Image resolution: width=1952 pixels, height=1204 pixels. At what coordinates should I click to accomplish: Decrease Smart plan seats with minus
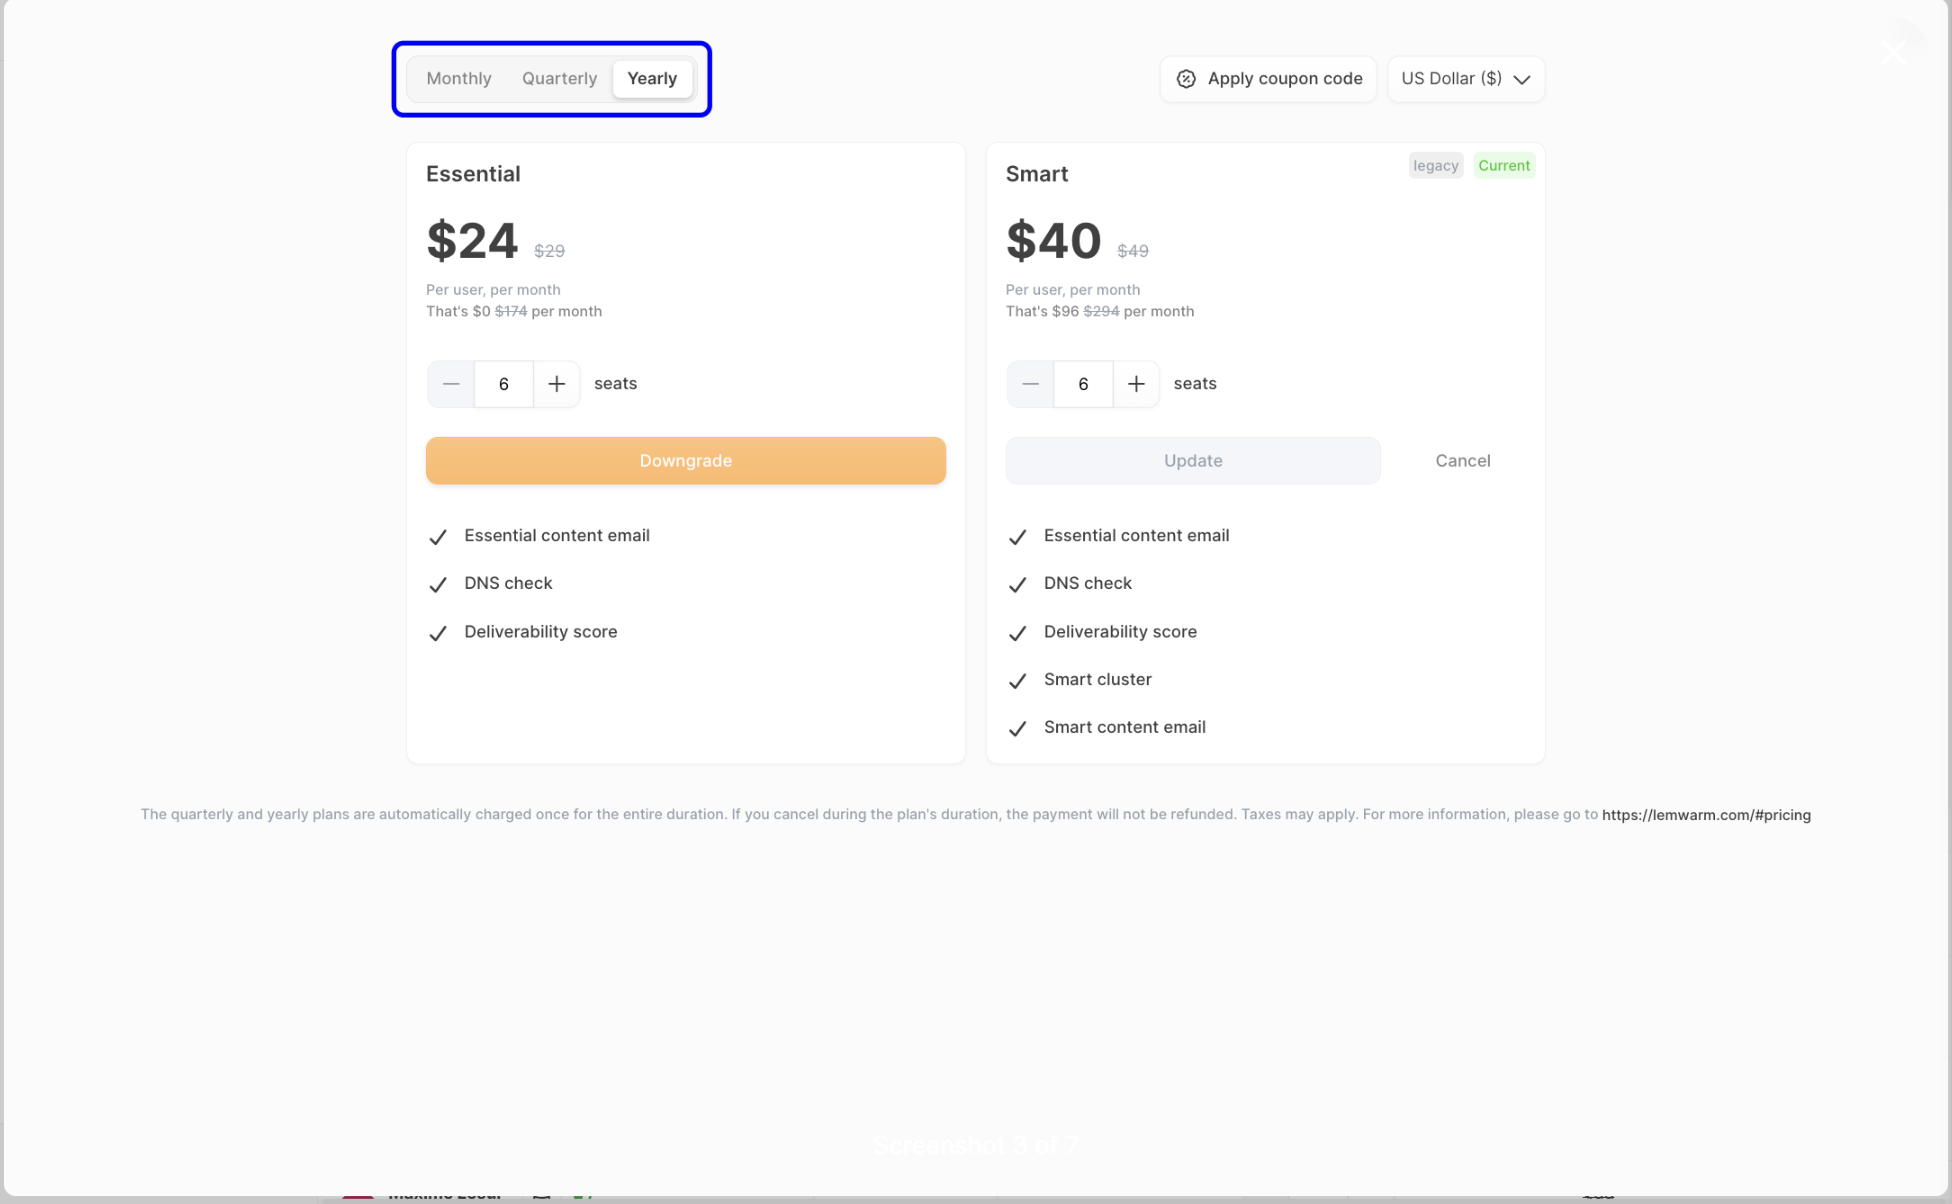pyautogui.click(x=1030, y=384)
